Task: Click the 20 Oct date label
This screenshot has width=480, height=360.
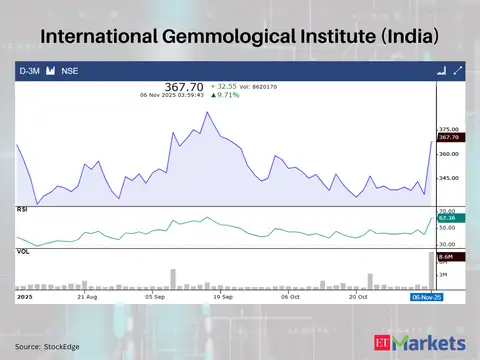Action: (x=358, y=297)
